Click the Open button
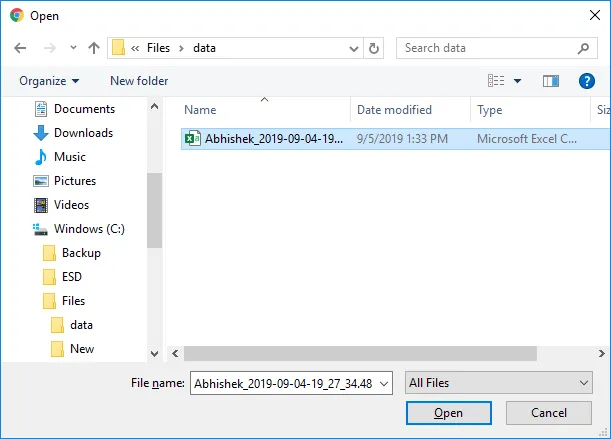The height and width of the screenshot is (439, 611). pyautogui.click(x=449, y=413)
